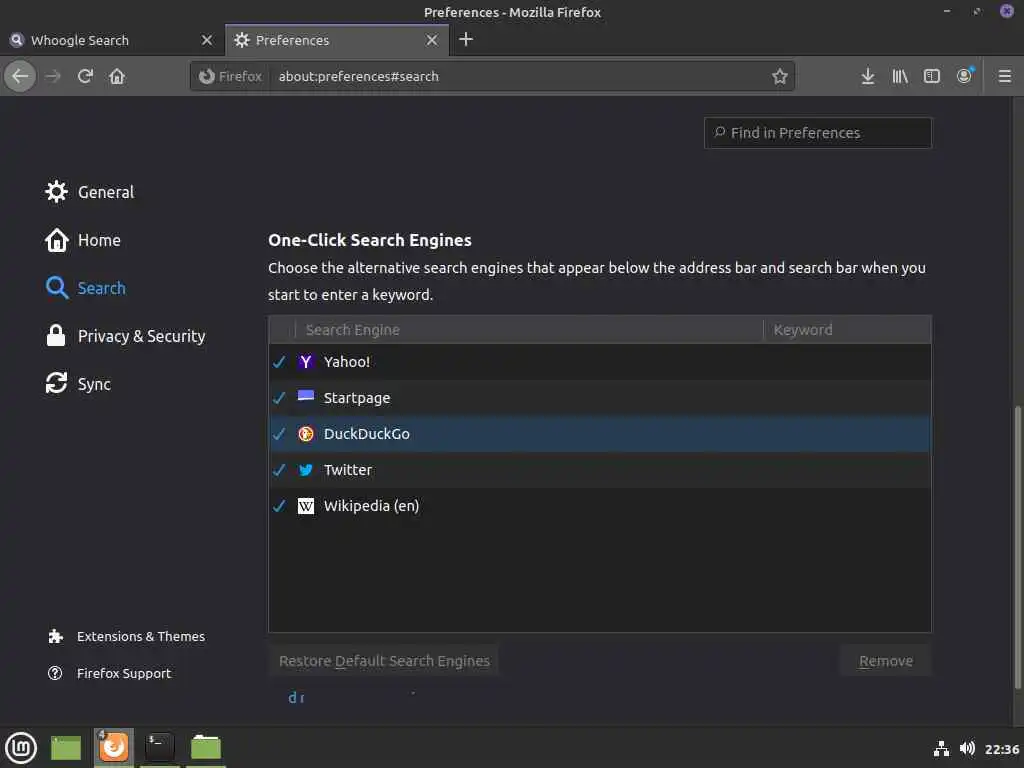
Task: Click the clock showing 22:36
Action: pyautogui.click(x=1001, y=749)
